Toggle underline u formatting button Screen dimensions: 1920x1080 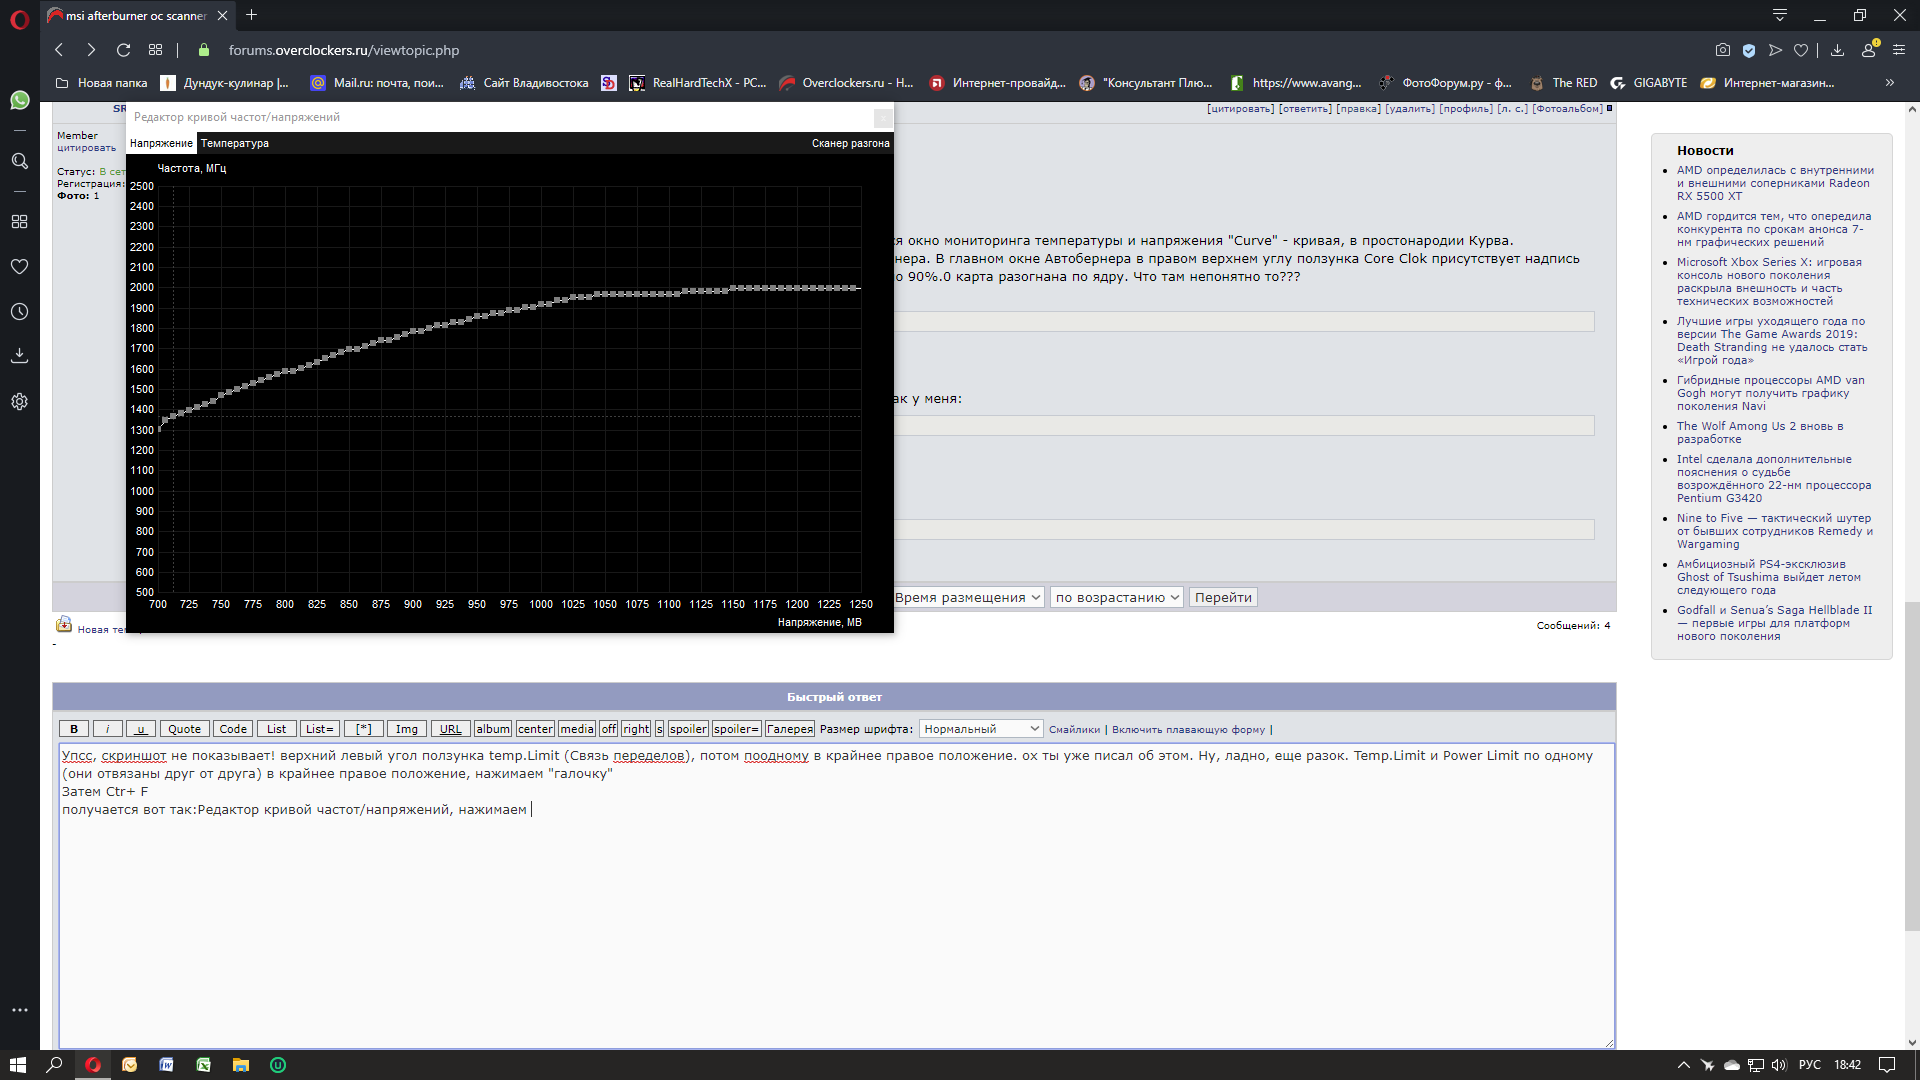point(140,729)
